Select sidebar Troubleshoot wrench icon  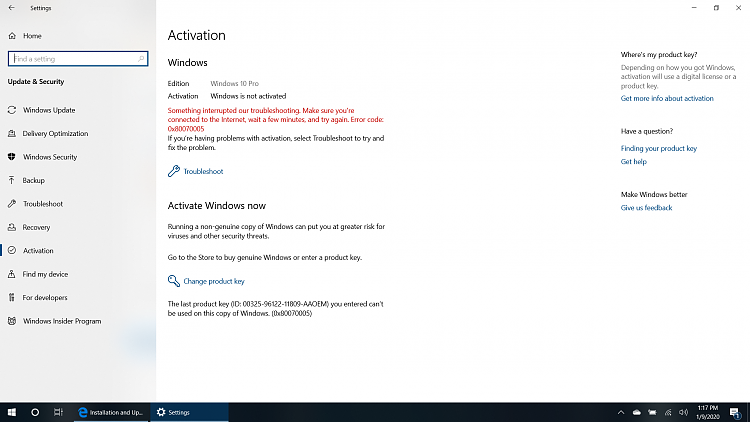[12, 204]
